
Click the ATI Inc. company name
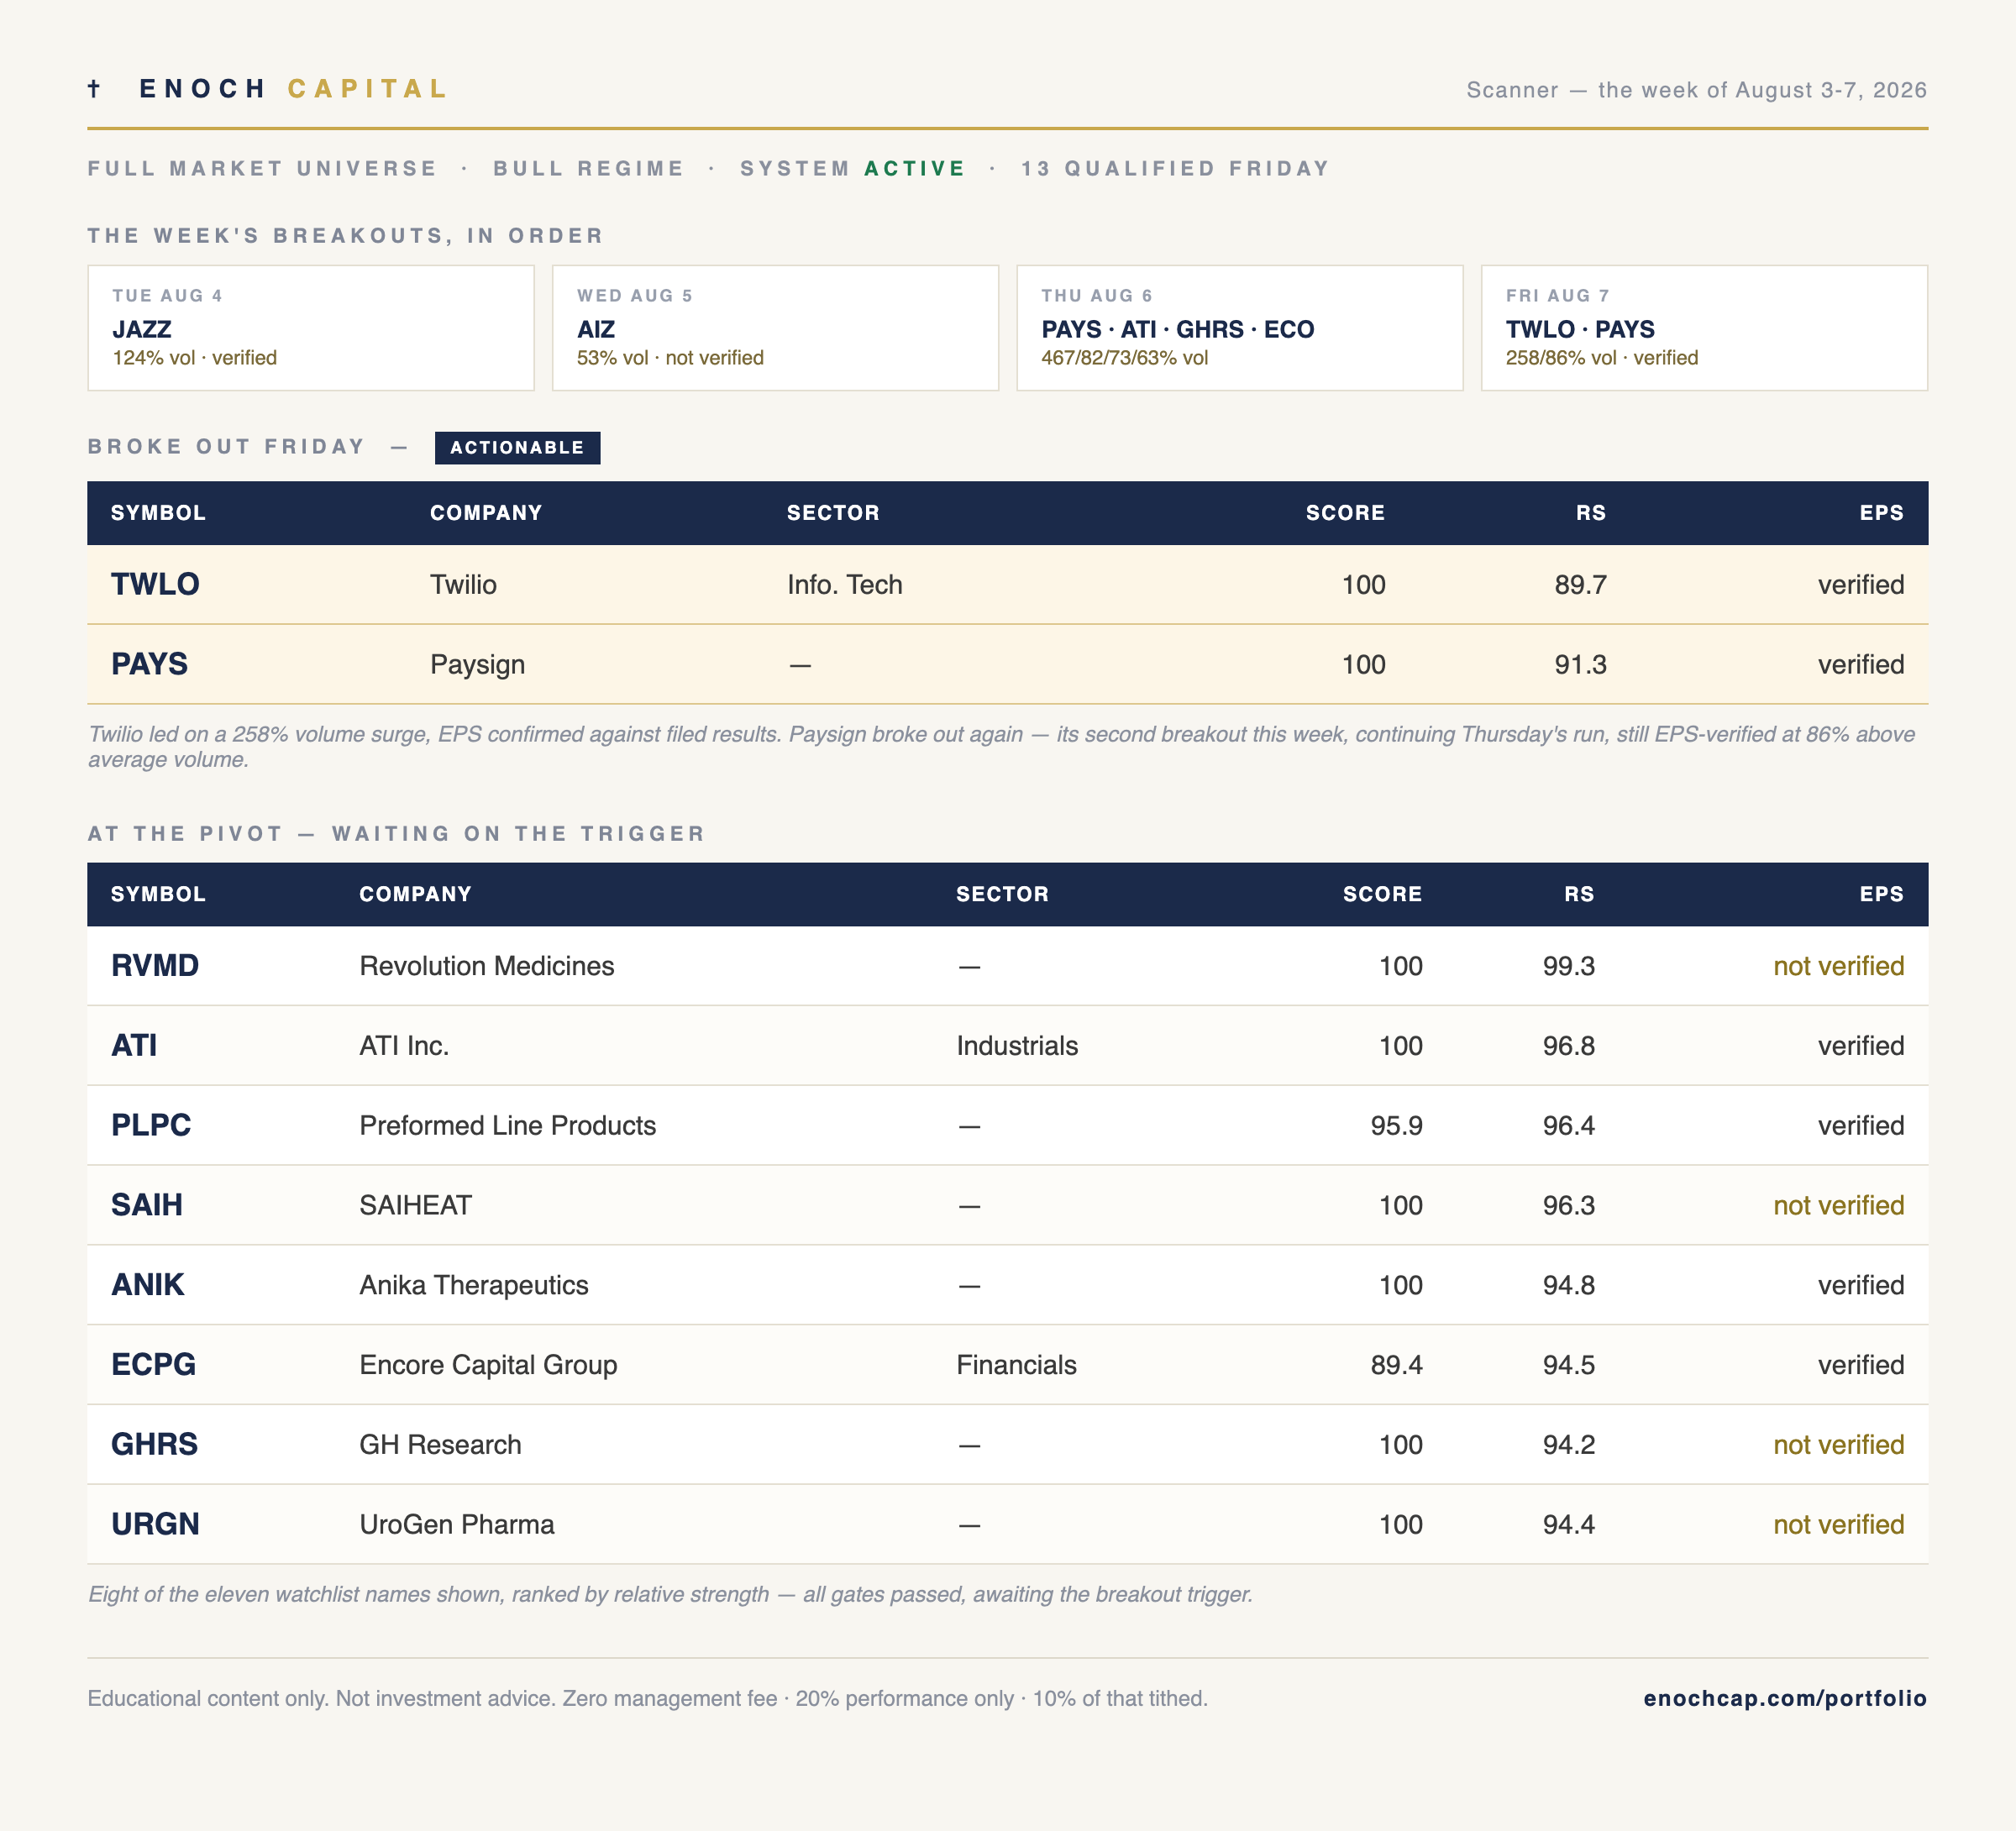pos(404,1046)
